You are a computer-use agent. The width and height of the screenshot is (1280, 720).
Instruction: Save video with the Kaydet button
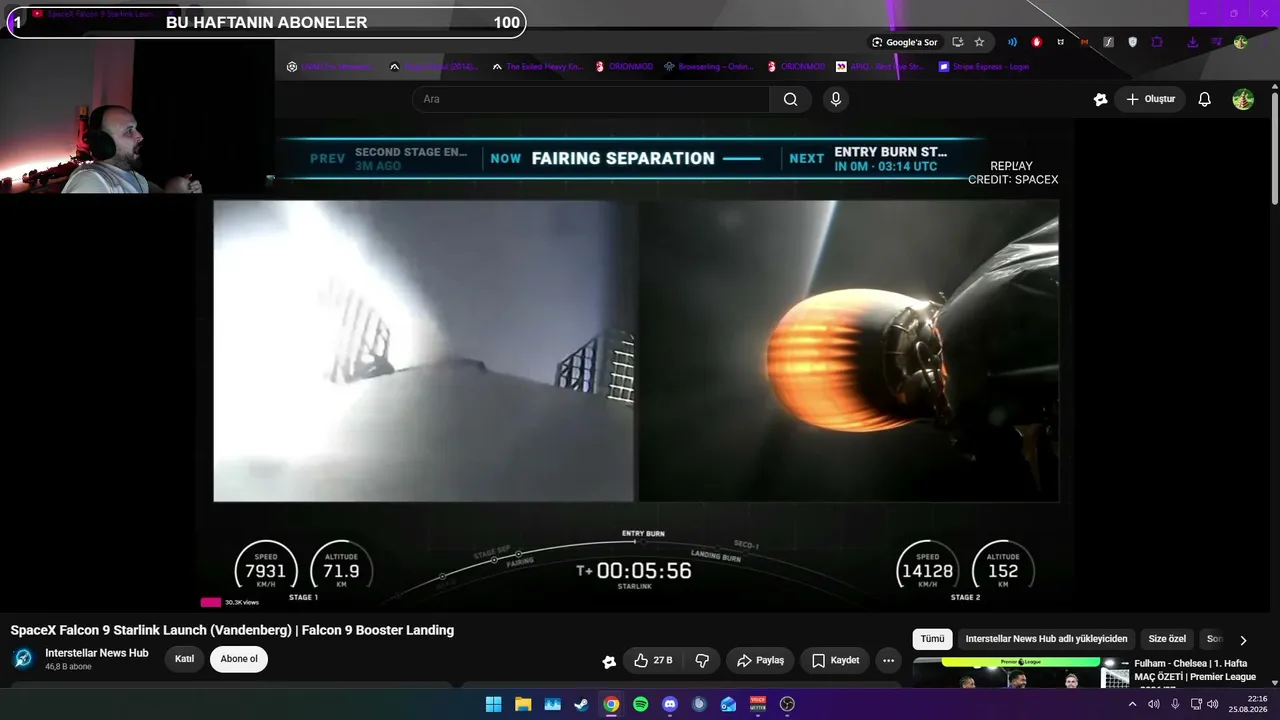click(x=835, y=660)
